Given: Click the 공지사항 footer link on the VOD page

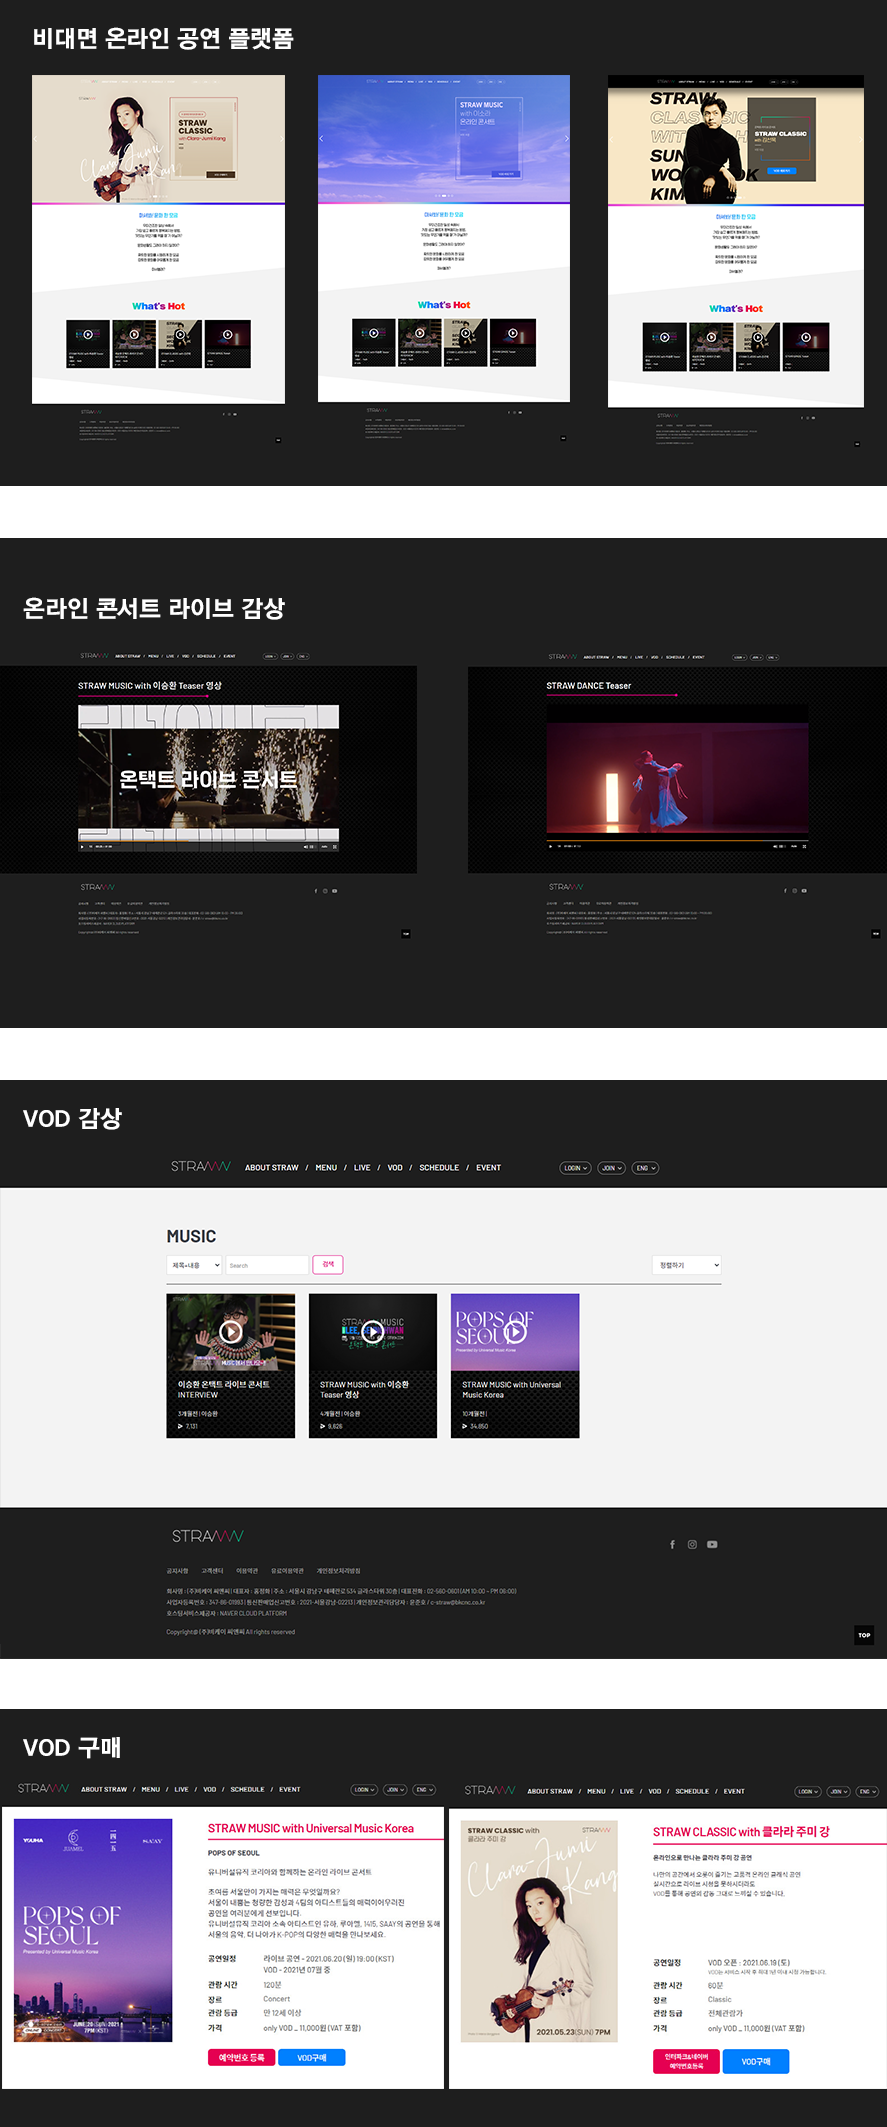Looking at the screenshot, I should point(177,1571).
